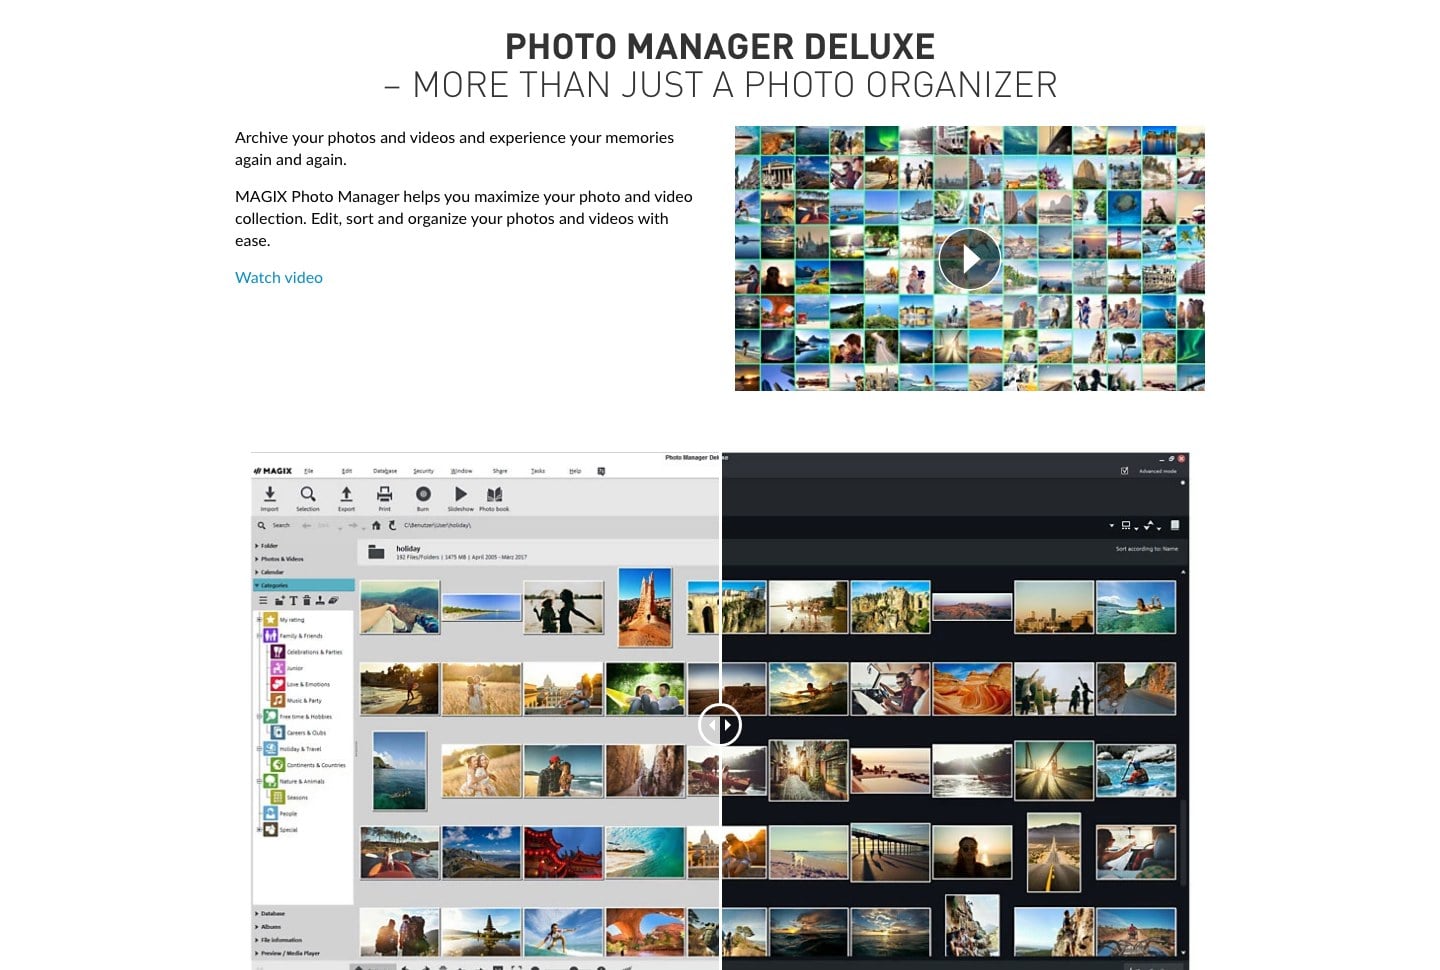
Task: Click the before/after comparison slider handle
Action: [720, 725]
